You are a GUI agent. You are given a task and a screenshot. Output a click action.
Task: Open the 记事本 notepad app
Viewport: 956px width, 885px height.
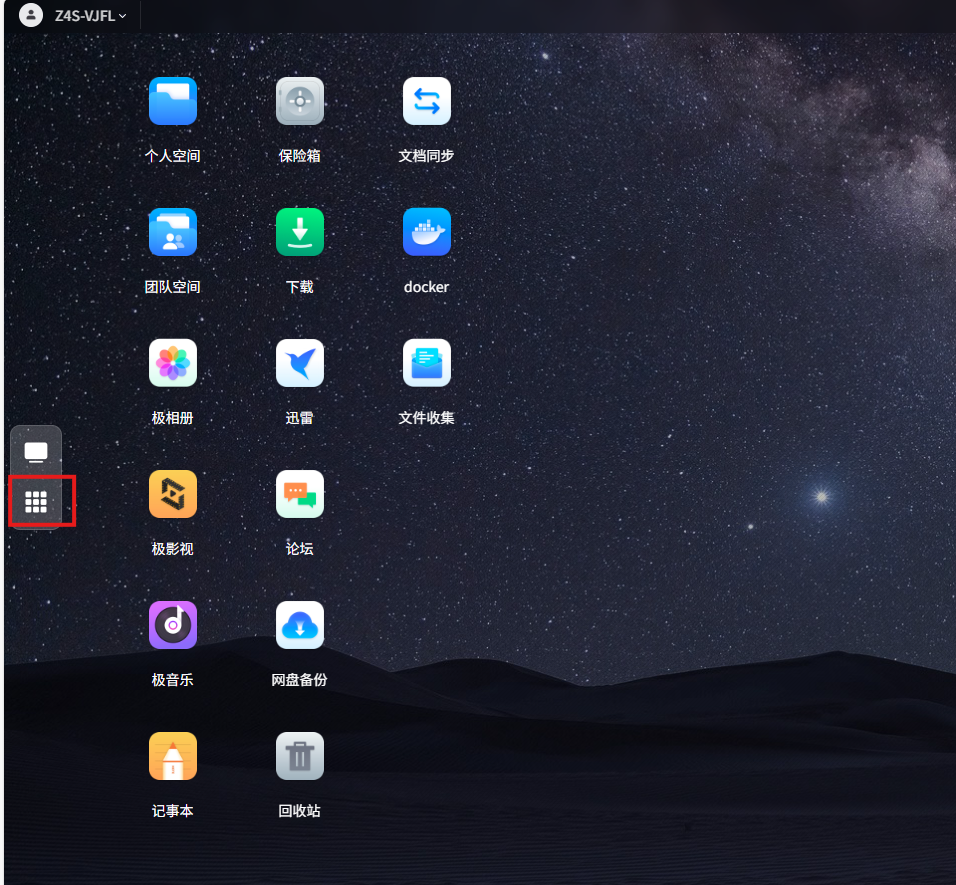[x=173, y=756]
